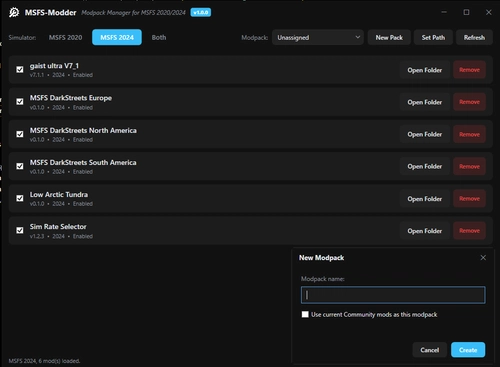500x367 pixels.
Task: Click the v1.0.0 version badge
Action: [x=201, y=13]
